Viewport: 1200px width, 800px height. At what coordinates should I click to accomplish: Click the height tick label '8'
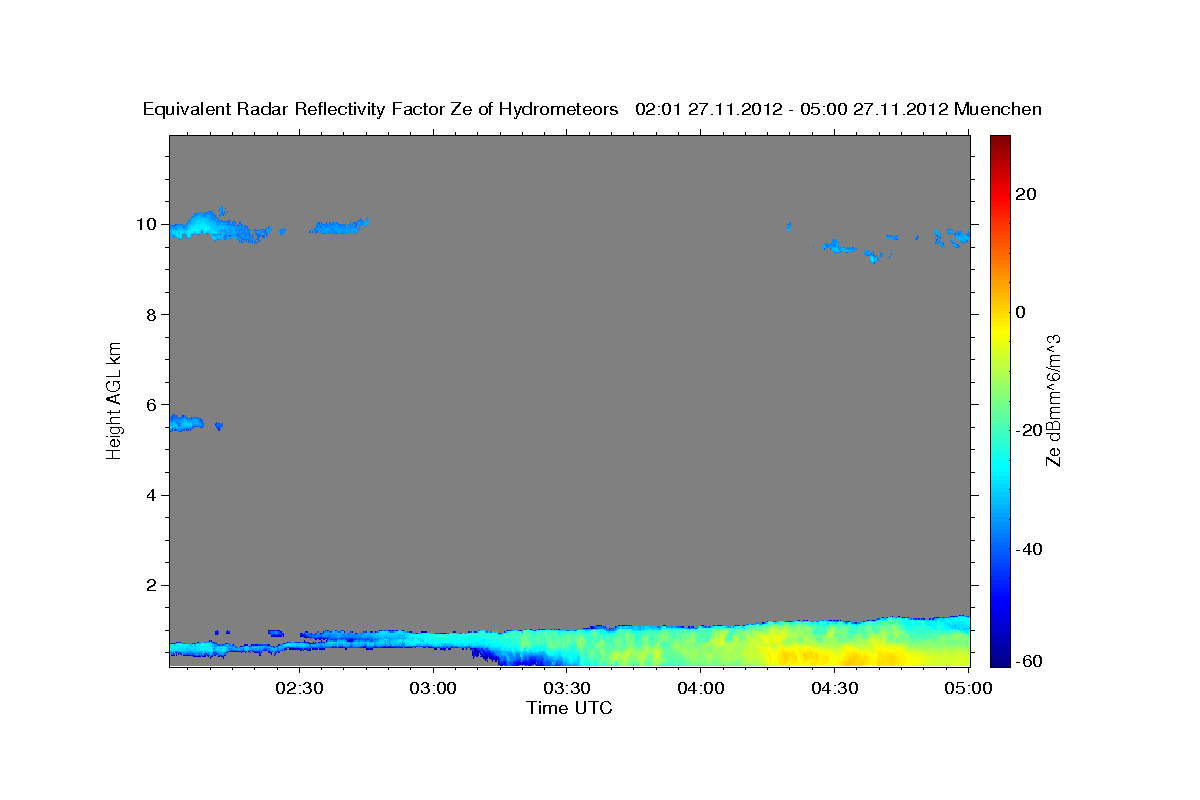point(152,314)
